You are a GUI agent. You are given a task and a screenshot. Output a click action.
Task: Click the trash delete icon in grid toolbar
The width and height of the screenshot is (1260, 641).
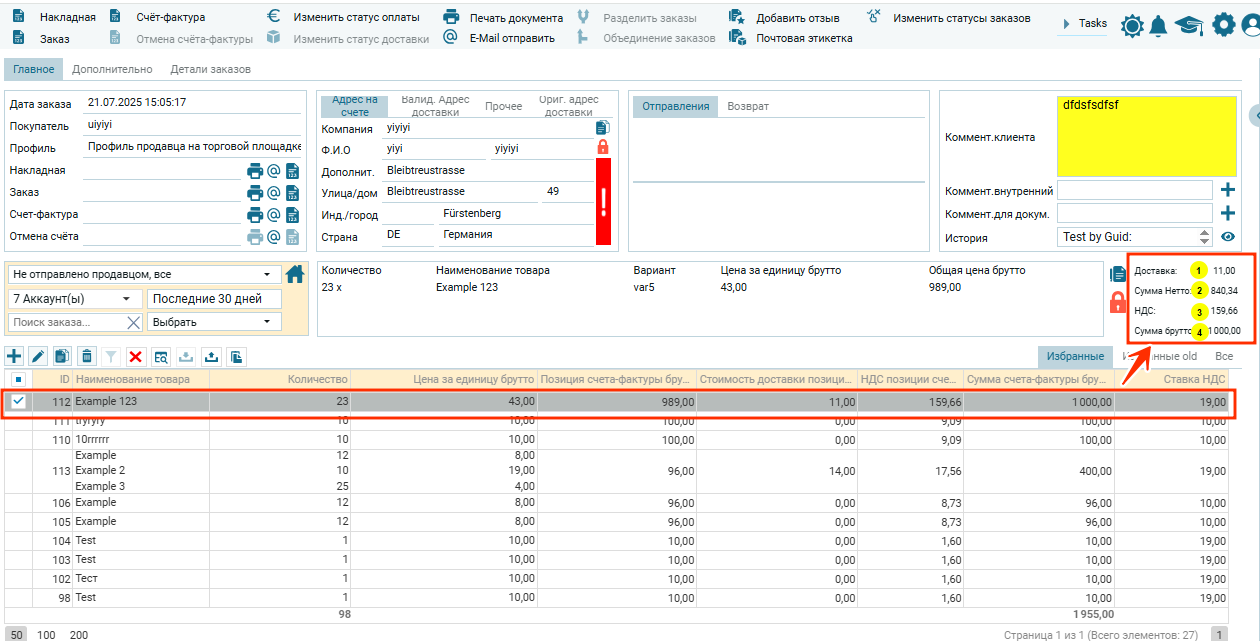(87, 356)
